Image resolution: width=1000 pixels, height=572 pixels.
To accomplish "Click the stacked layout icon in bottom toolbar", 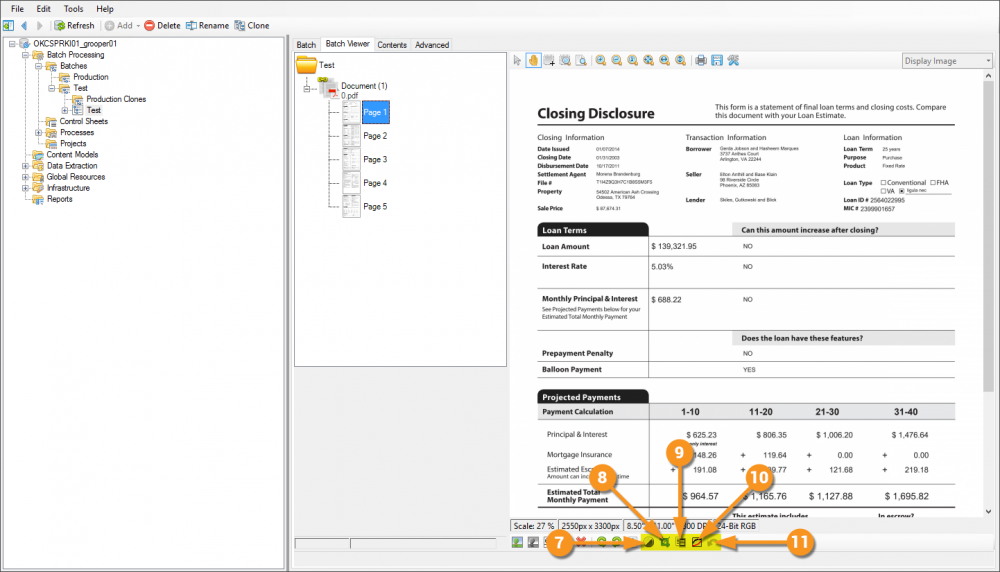I will (681, 542).
